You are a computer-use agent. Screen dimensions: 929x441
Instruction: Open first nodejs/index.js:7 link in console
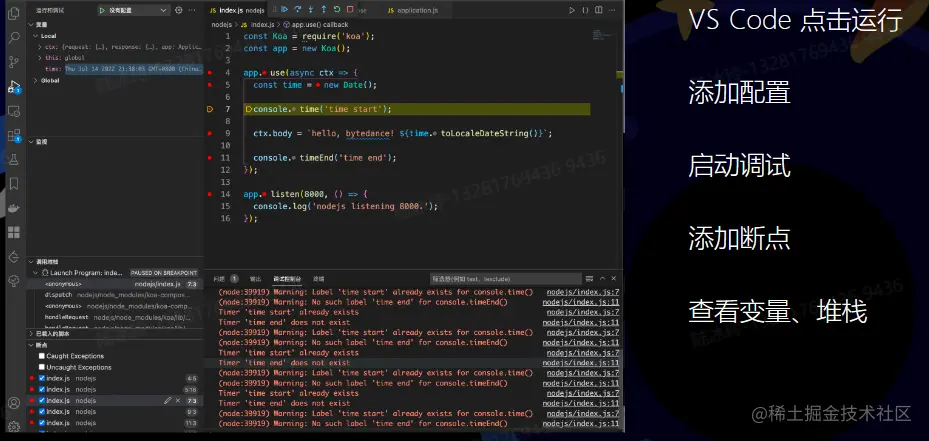(583, 292)
